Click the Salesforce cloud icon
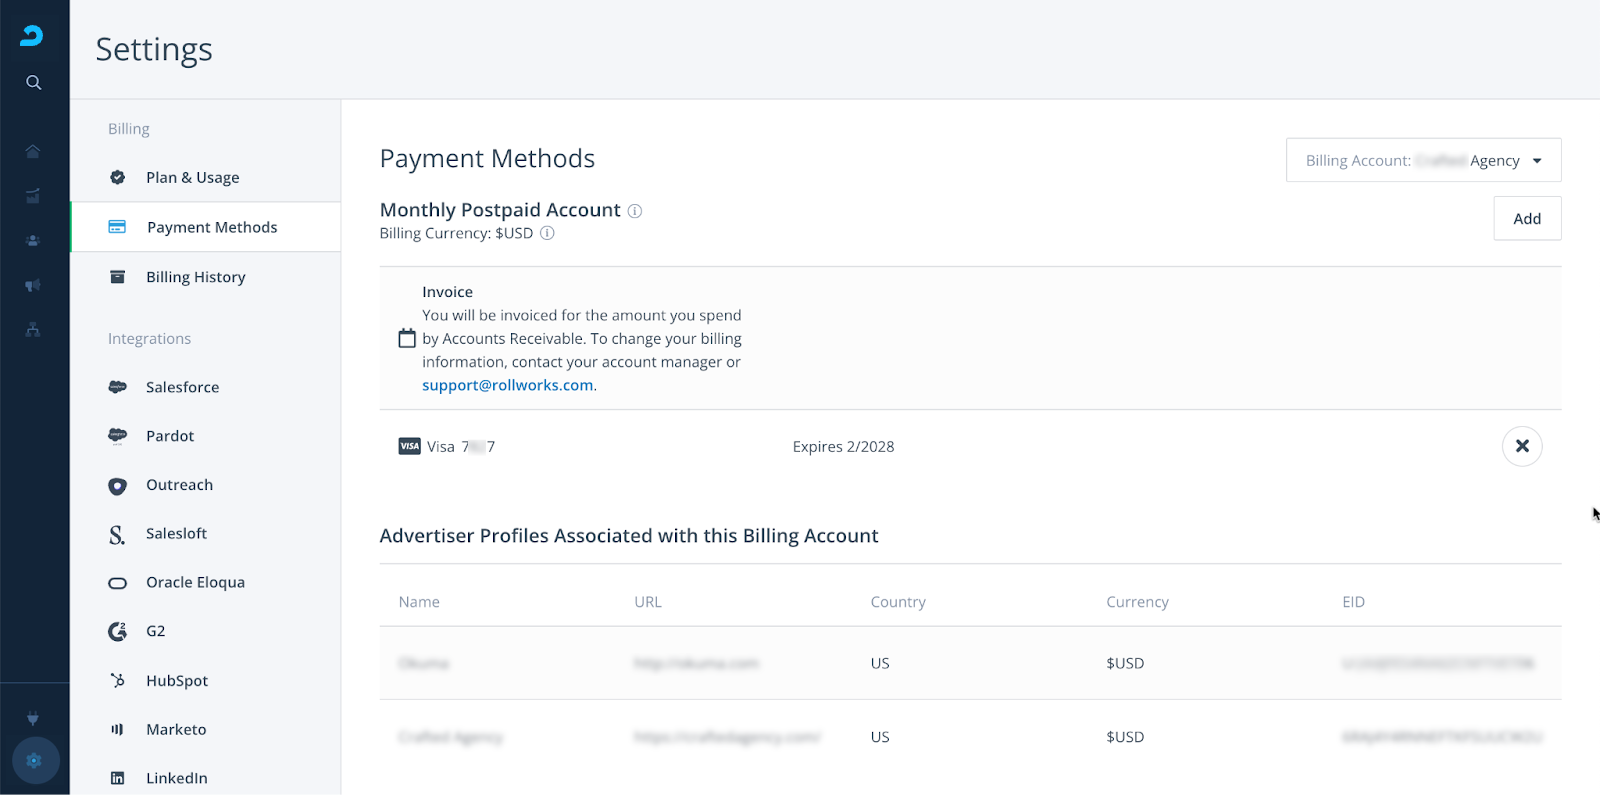 click(x=117, y=387)
